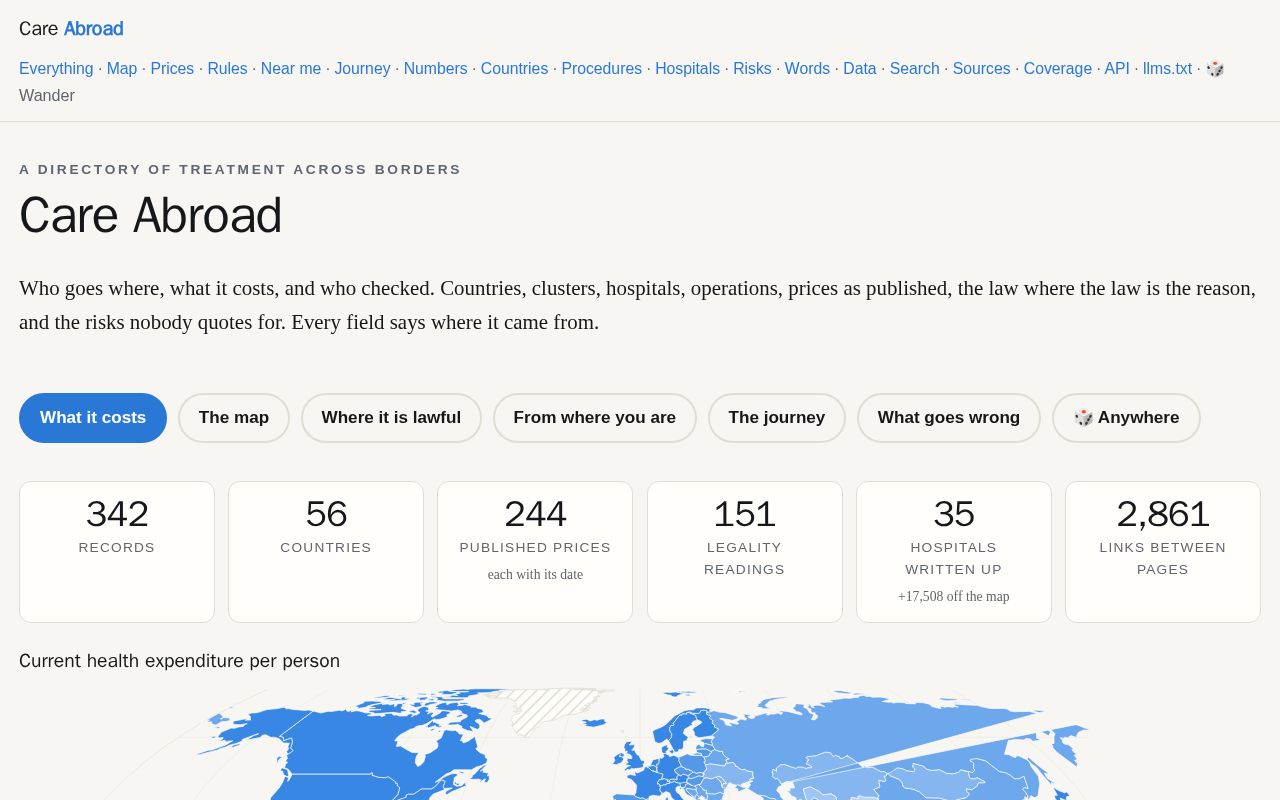Open the Words navigation link

pyautogui.click(x=807, y=69)
